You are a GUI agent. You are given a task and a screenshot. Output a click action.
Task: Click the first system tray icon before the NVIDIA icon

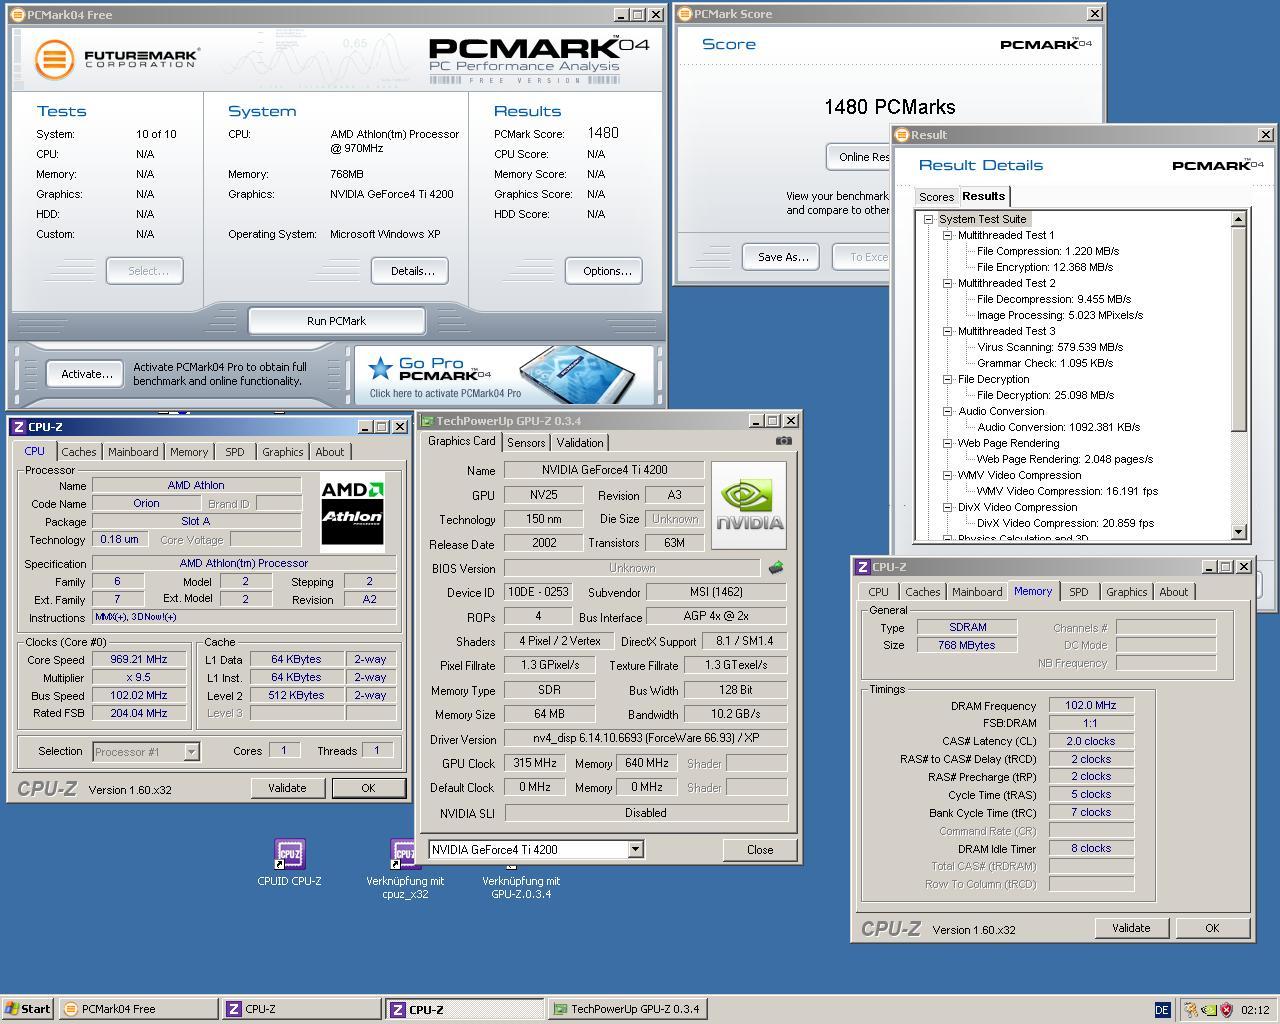click(1191, 1010)
